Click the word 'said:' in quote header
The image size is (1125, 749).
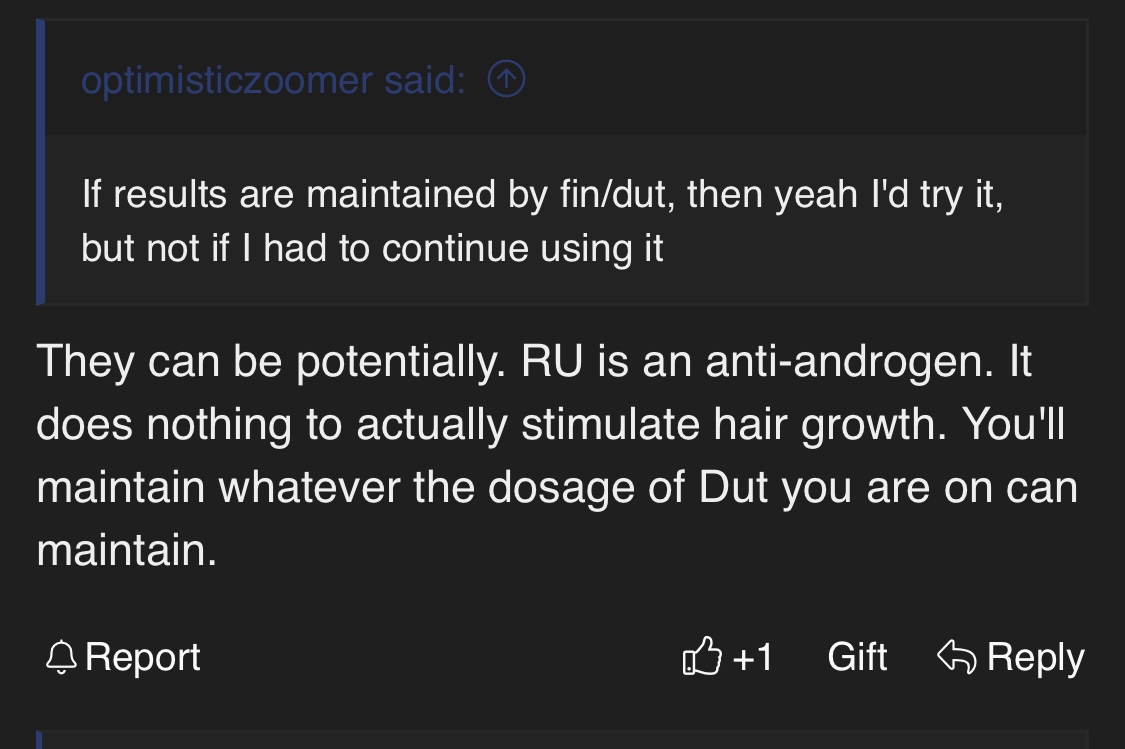pos(425,79)
